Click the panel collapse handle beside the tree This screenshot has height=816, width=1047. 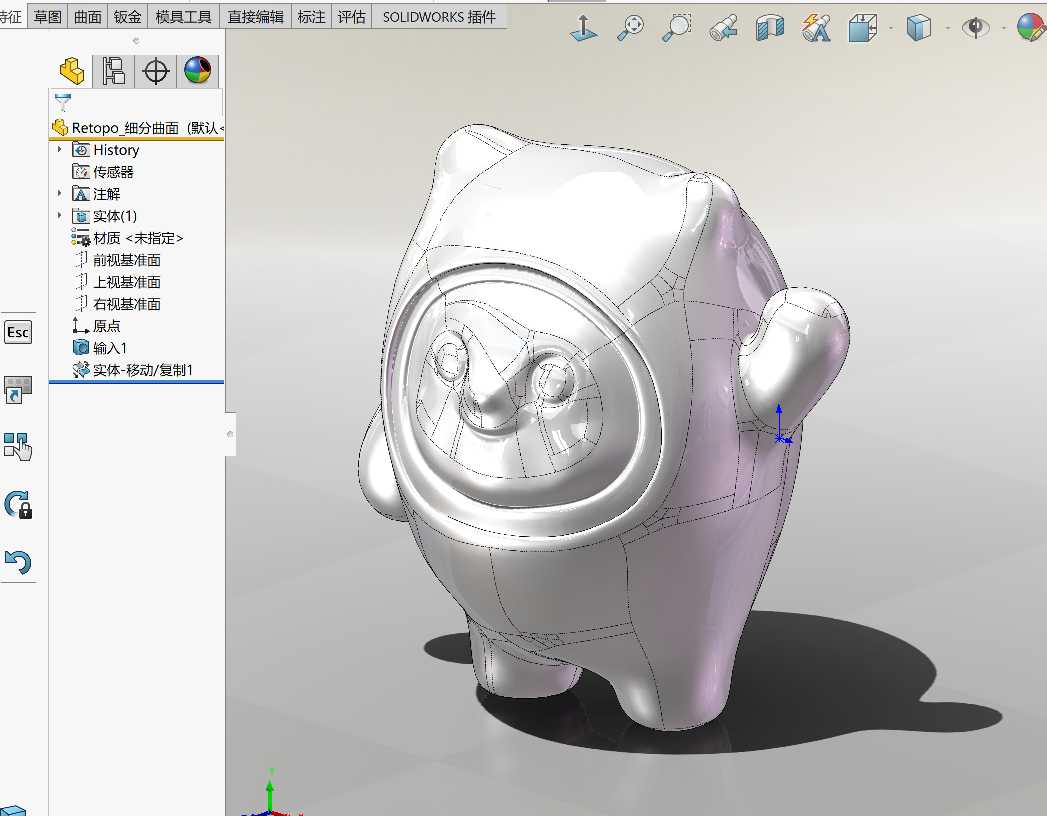click(x=230, y=434)
